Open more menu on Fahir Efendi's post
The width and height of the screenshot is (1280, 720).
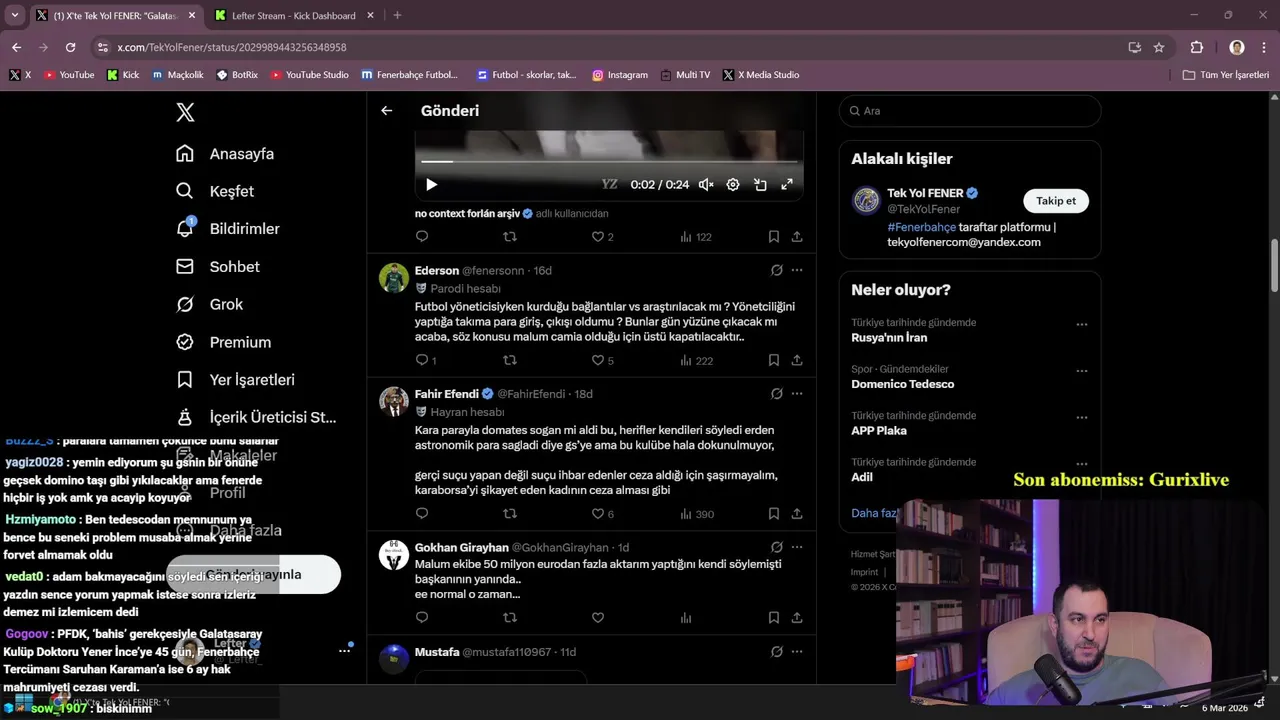(797, 394)
